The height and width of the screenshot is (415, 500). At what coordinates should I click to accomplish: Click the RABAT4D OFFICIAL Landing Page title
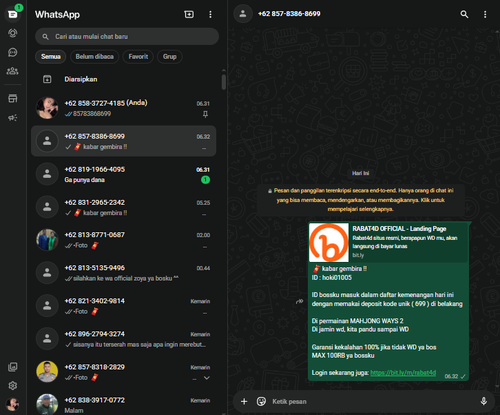399,229
